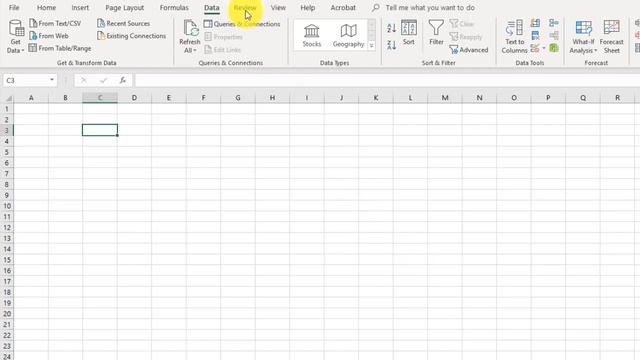This screenshot has height=360, width=640.
Task: Convert cells to Geography data type
Action: click(x=348, y=36)
